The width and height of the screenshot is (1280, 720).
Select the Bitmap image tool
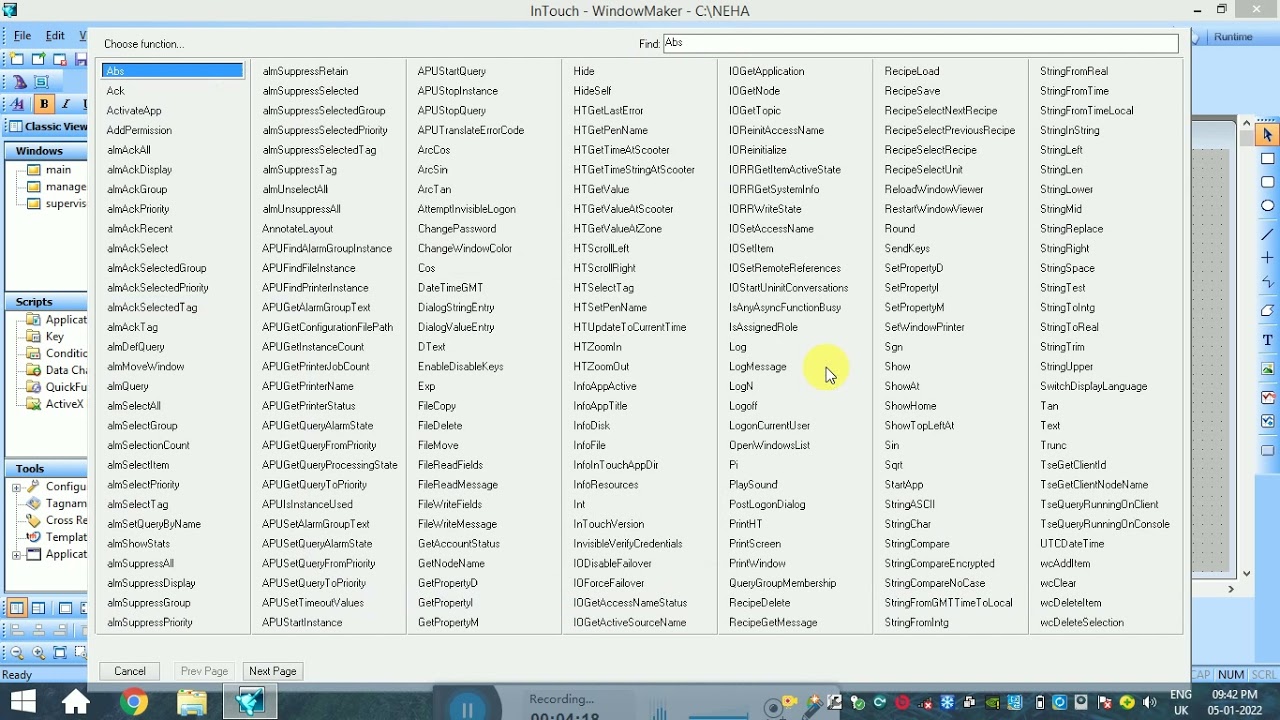[1267, 369]
